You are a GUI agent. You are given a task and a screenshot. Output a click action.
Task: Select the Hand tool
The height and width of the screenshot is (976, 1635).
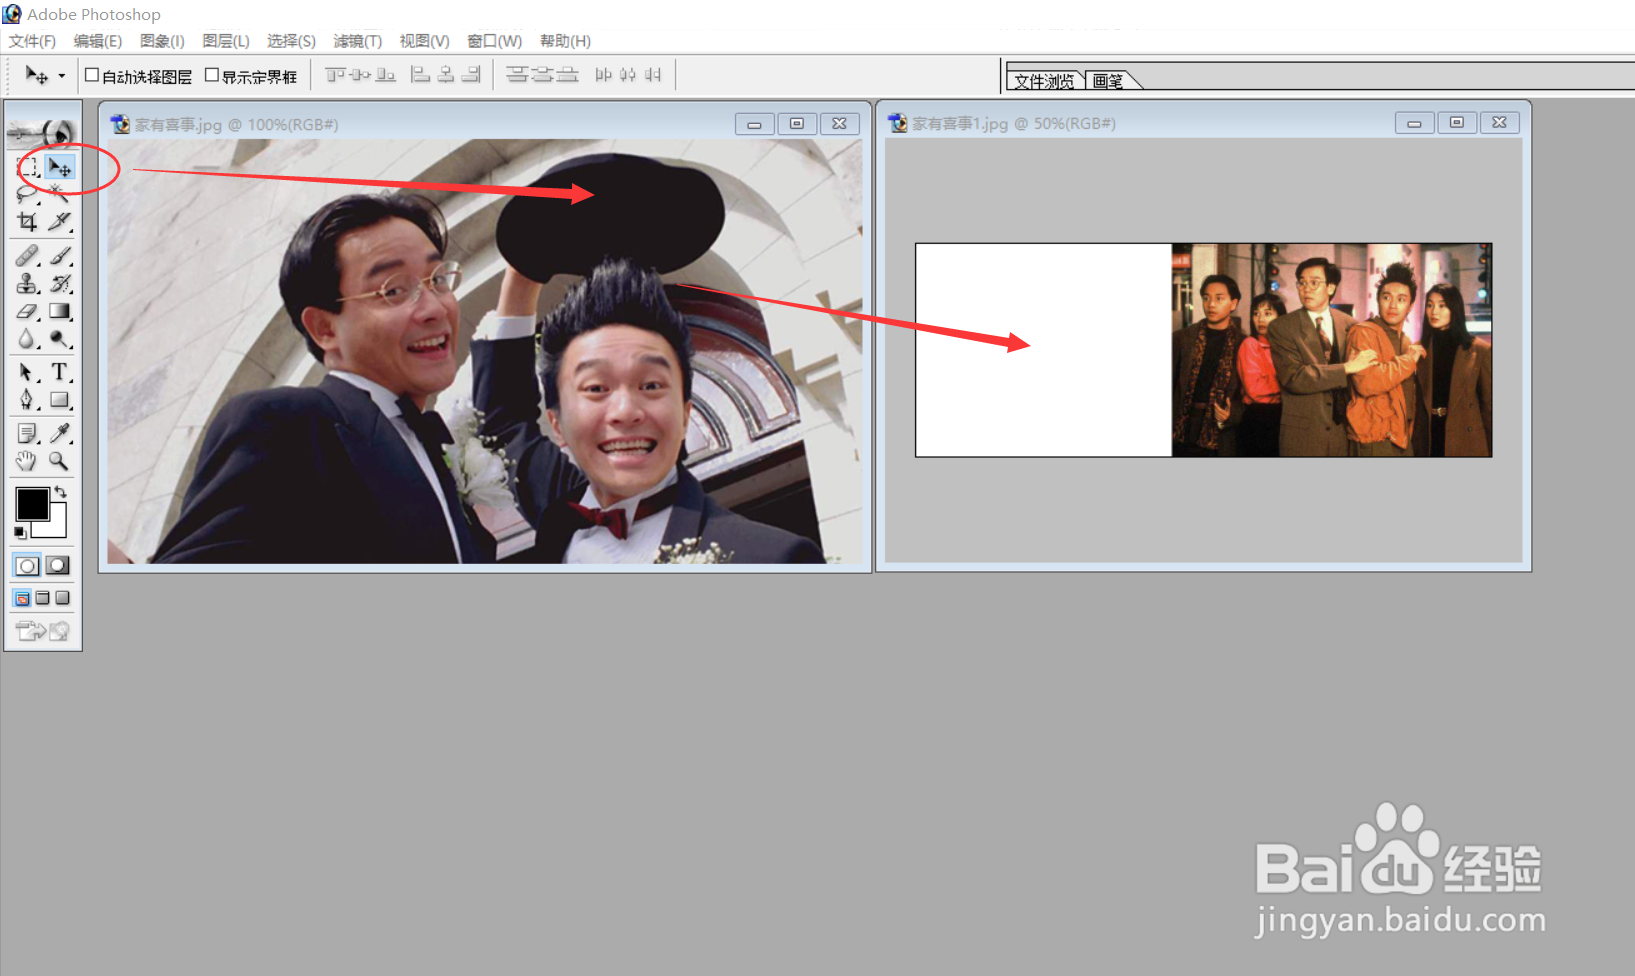coord(27,461)
